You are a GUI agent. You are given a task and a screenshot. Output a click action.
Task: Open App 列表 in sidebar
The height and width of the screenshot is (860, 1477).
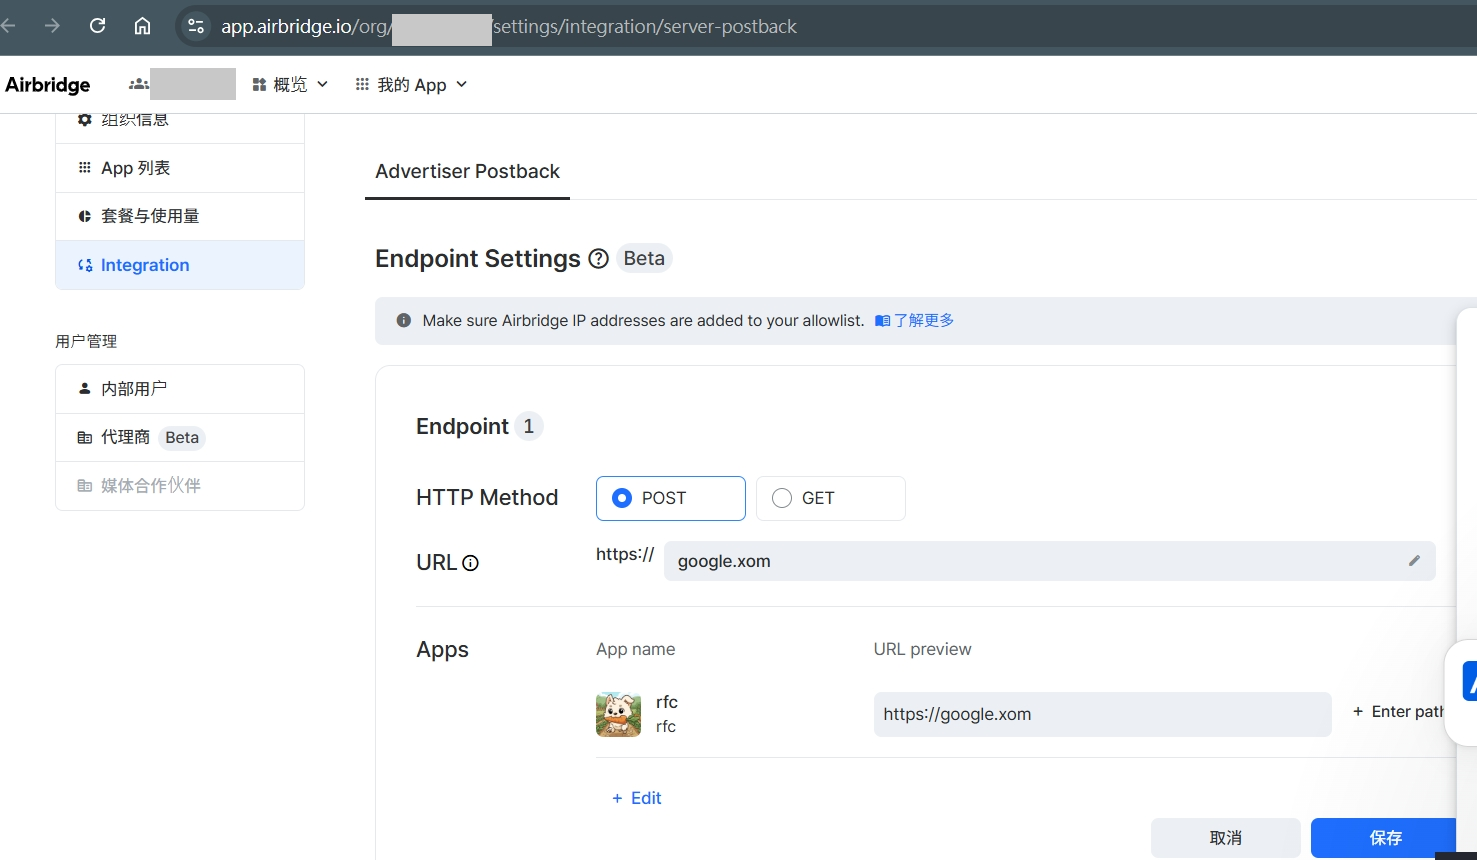click(180, 168)
